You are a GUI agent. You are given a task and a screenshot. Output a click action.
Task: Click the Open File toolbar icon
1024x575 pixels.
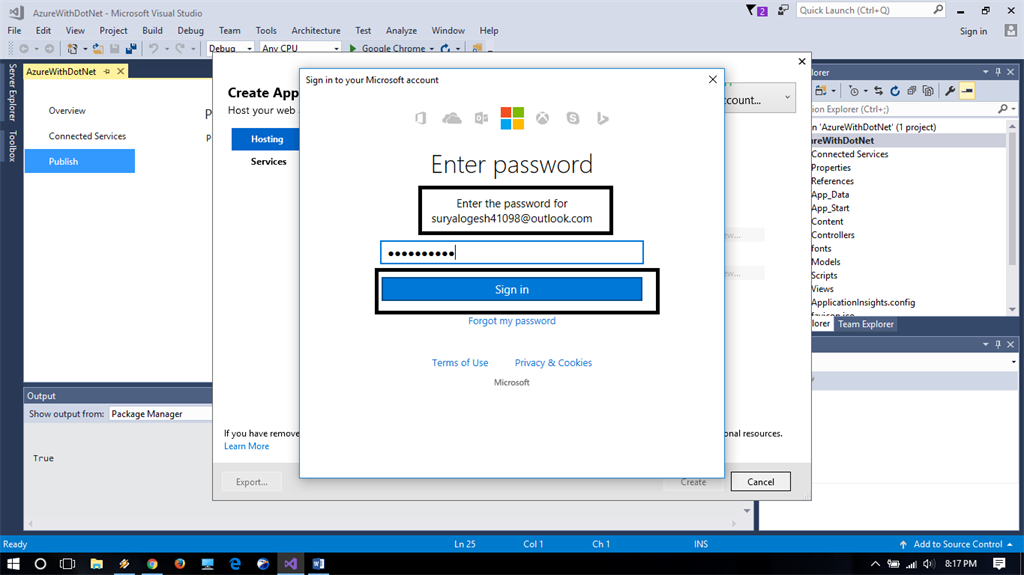coord(98,48)
